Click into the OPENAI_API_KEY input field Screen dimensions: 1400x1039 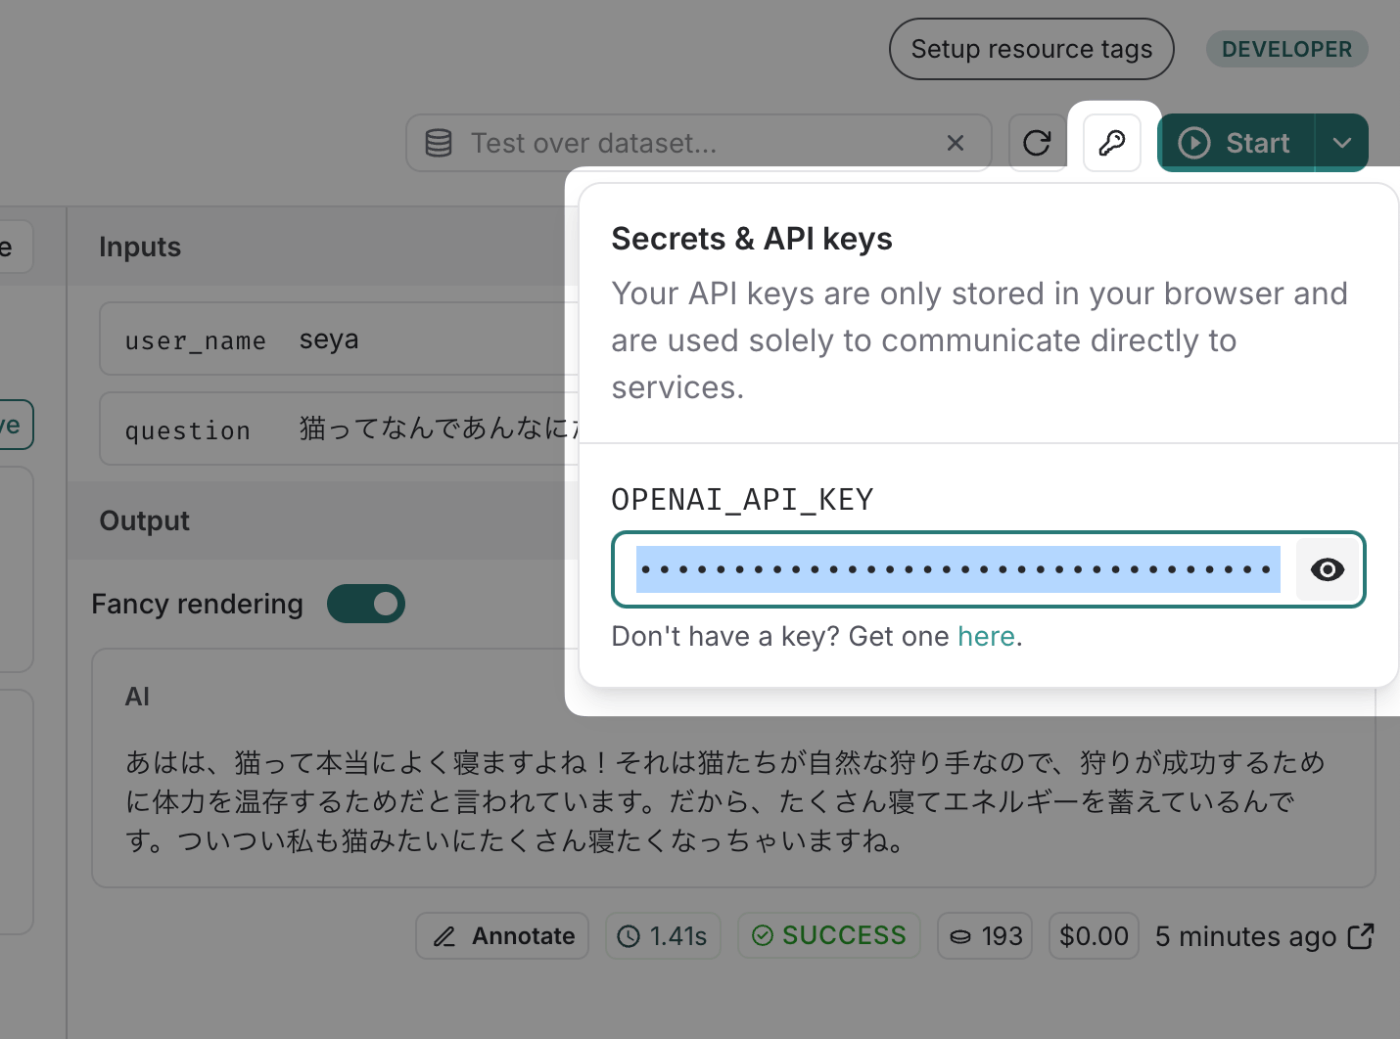pos(957,569)
